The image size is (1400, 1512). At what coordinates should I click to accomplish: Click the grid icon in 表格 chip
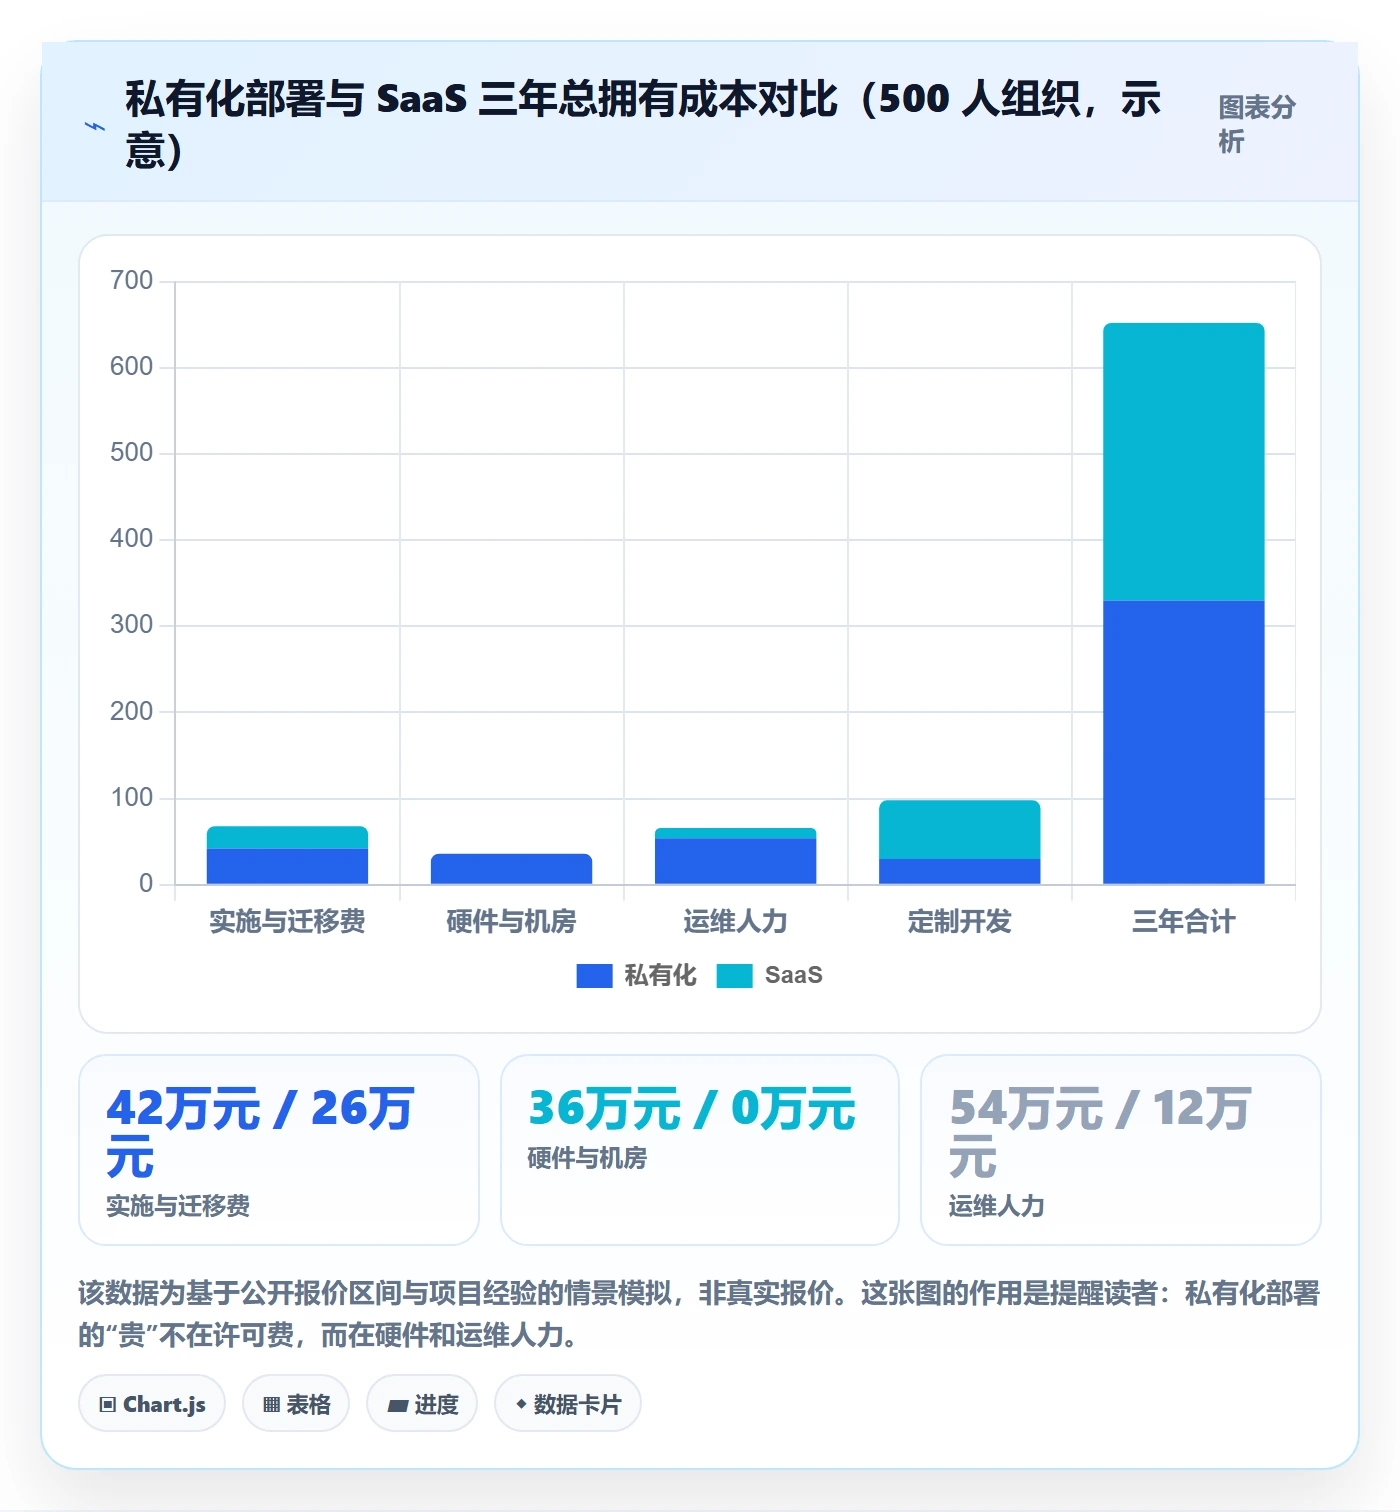pyautogui.click(x=271, y=1405)
